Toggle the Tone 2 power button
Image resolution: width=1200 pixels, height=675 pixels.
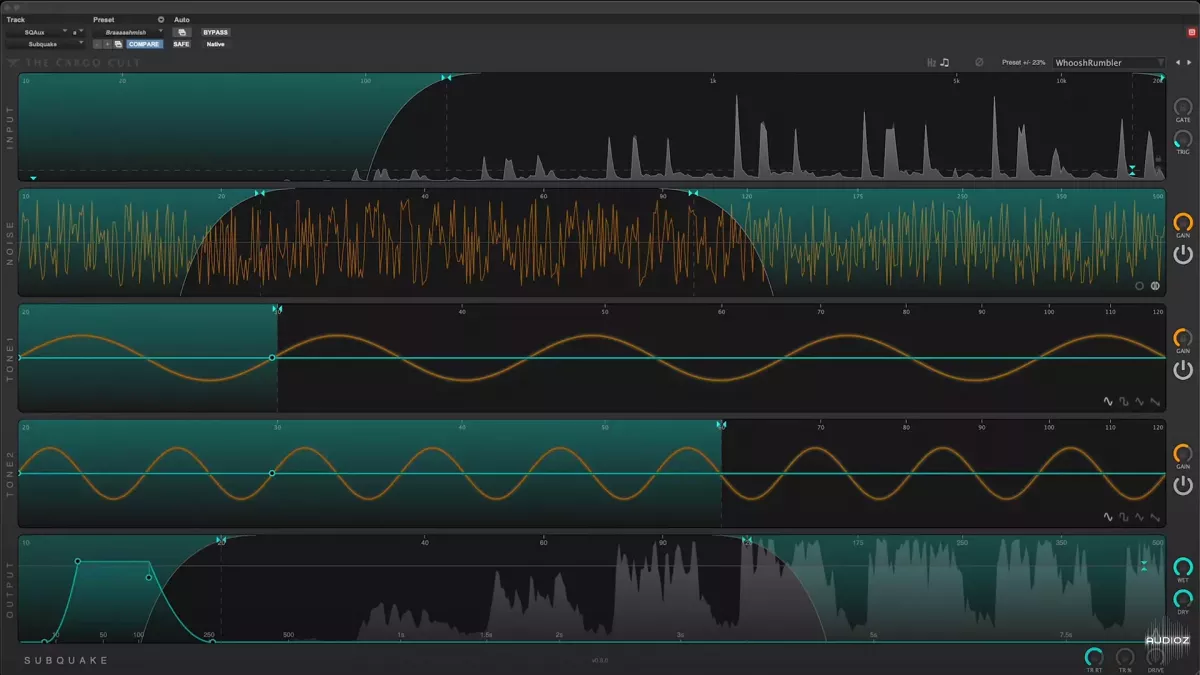1183,486
